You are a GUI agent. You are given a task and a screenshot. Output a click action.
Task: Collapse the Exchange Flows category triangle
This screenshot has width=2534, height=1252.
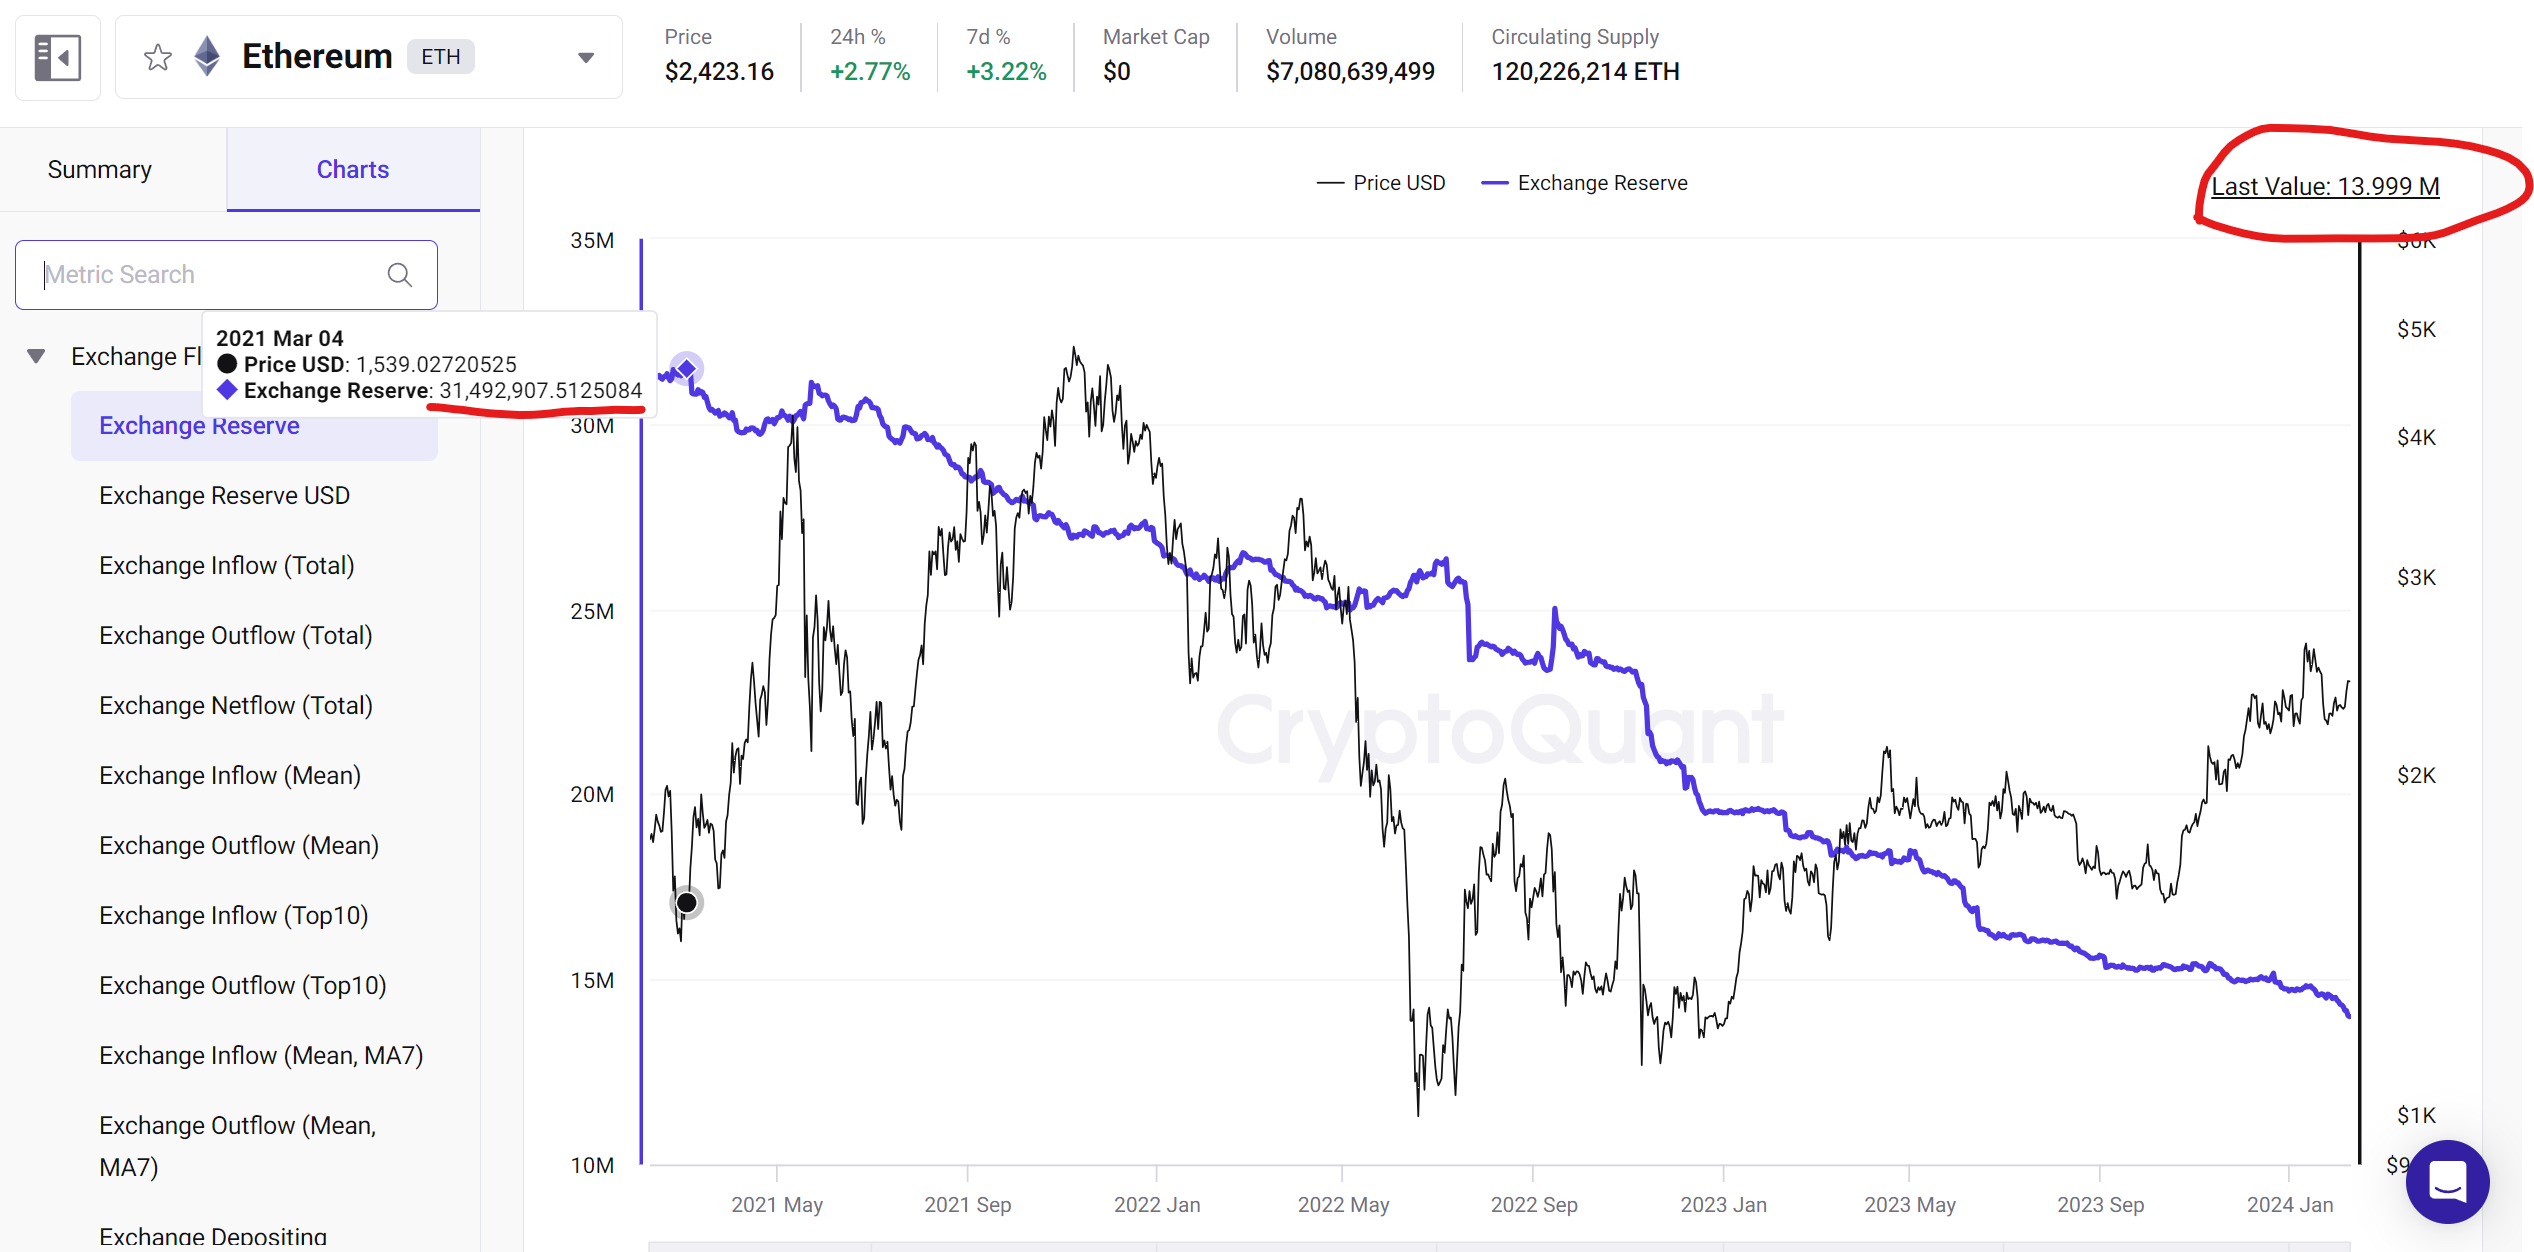coord(37,356)
